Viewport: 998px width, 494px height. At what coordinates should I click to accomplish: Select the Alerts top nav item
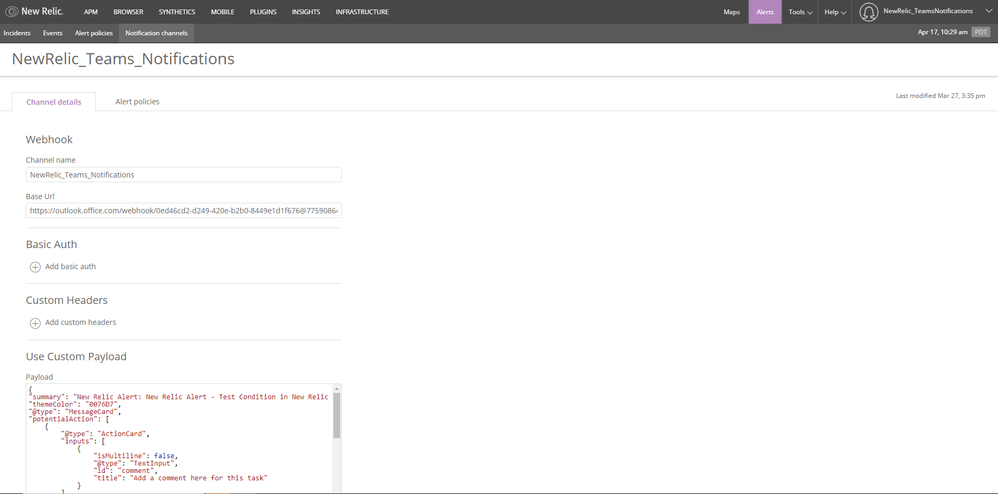[x=764, y=11]
